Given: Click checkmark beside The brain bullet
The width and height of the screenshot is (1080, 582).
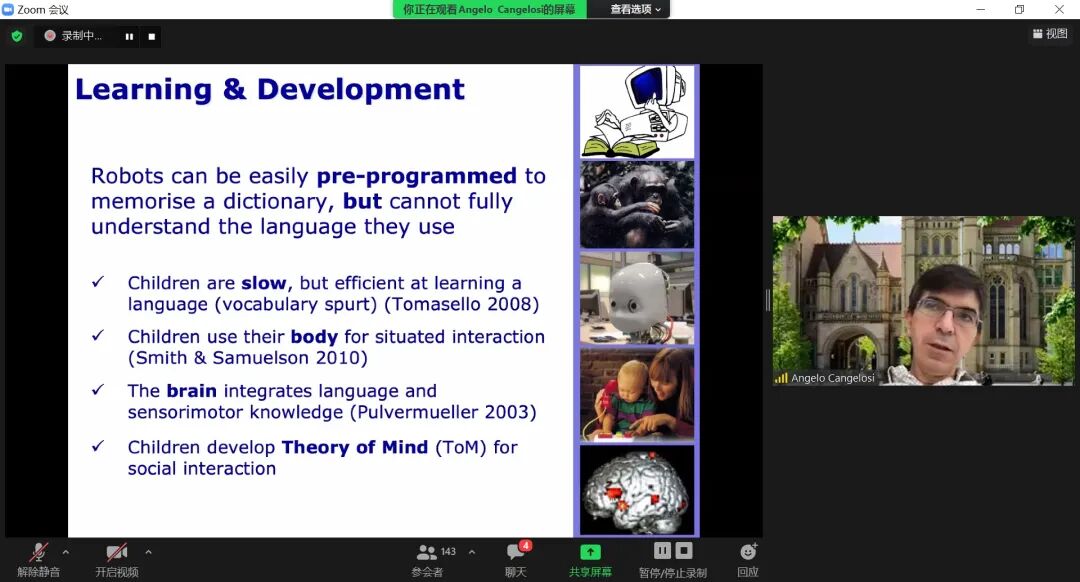Looking at the screenshot, I should pyautogui.click(x=98, y=390).
